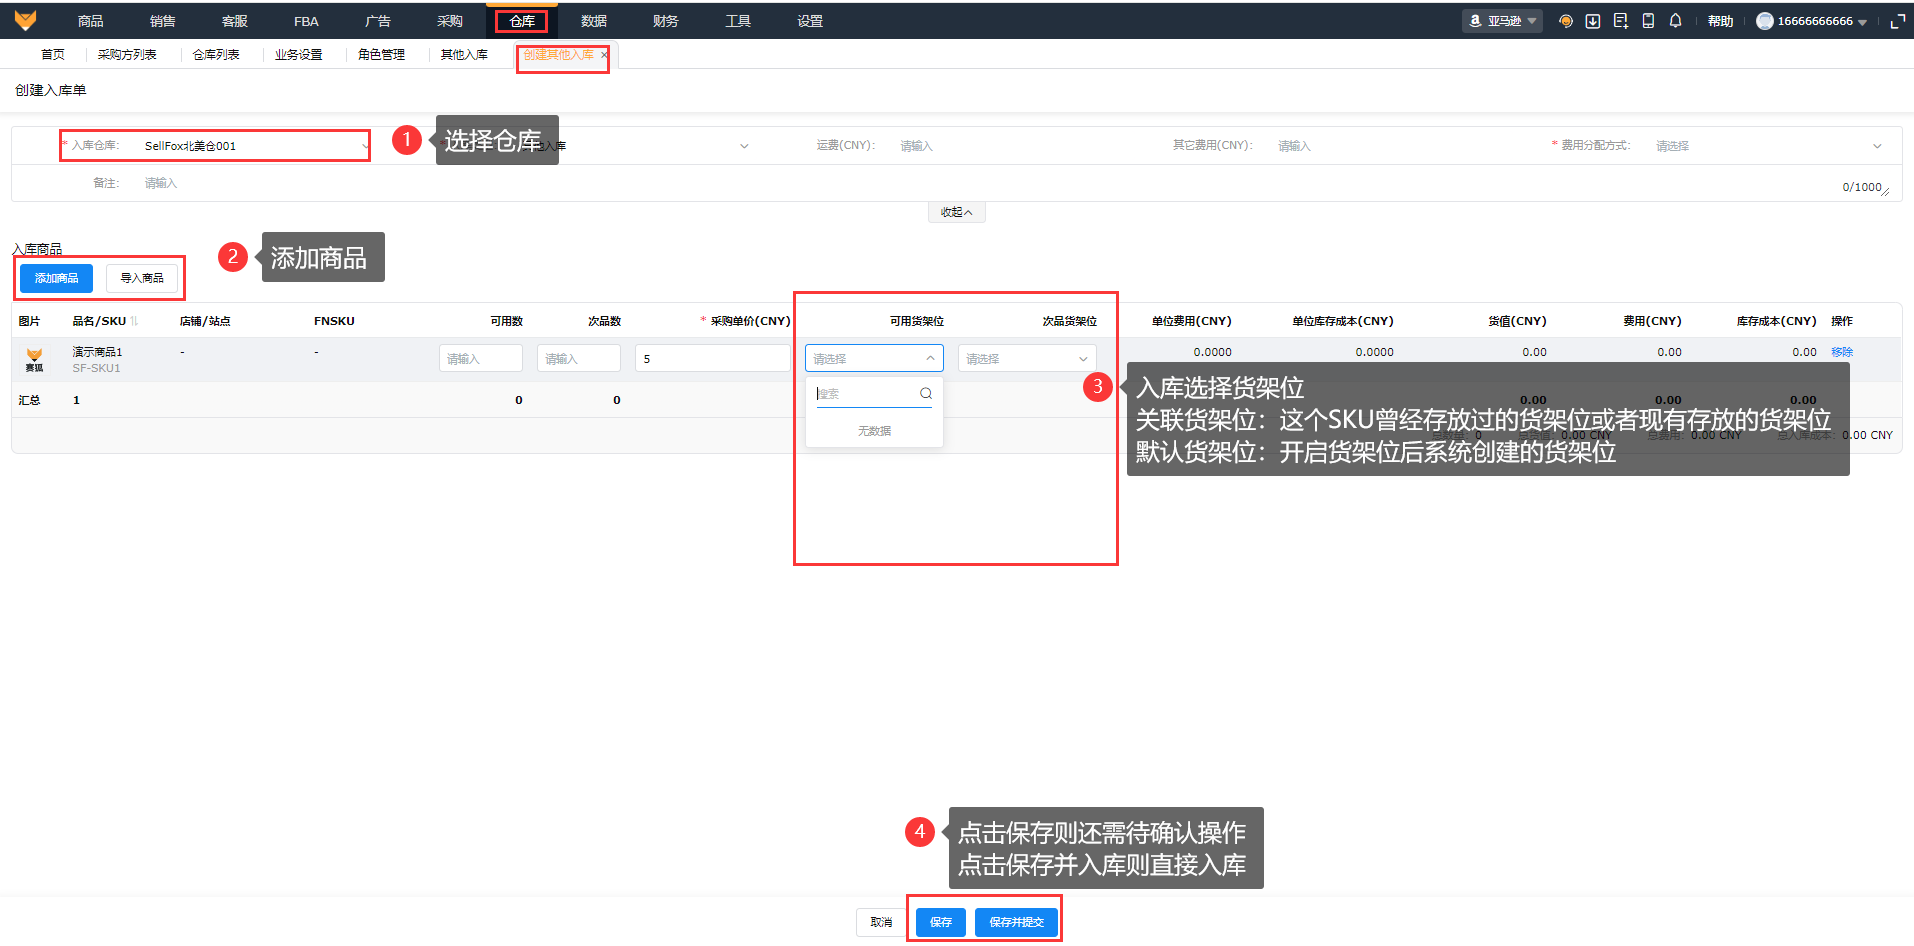The height and width of the screenshot is (946, 1914).
Task: Open the mobile app phone icon
Action: (1648, 21)
